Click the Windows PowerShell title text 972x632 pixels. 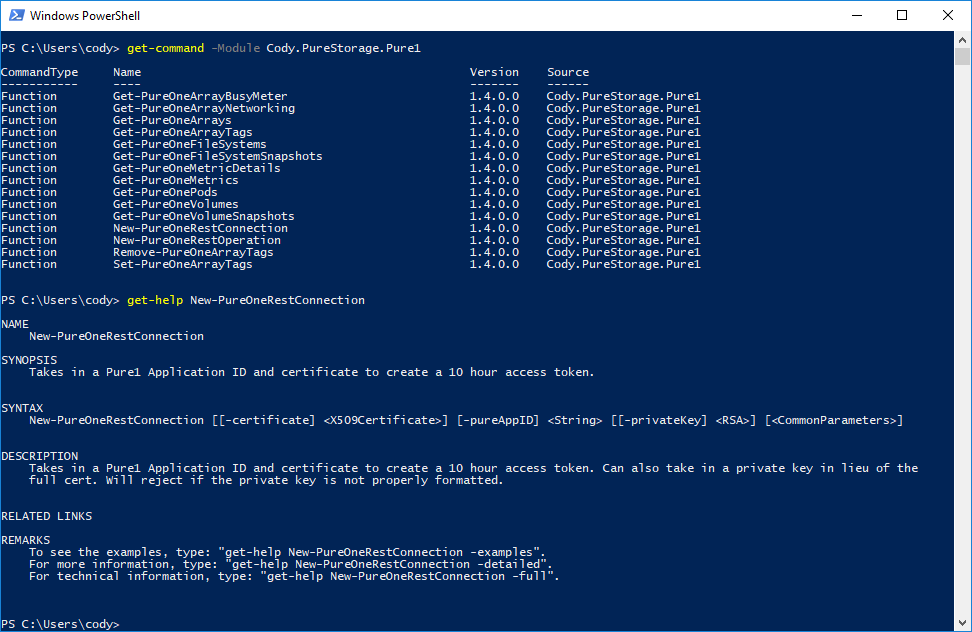point(85,15)
